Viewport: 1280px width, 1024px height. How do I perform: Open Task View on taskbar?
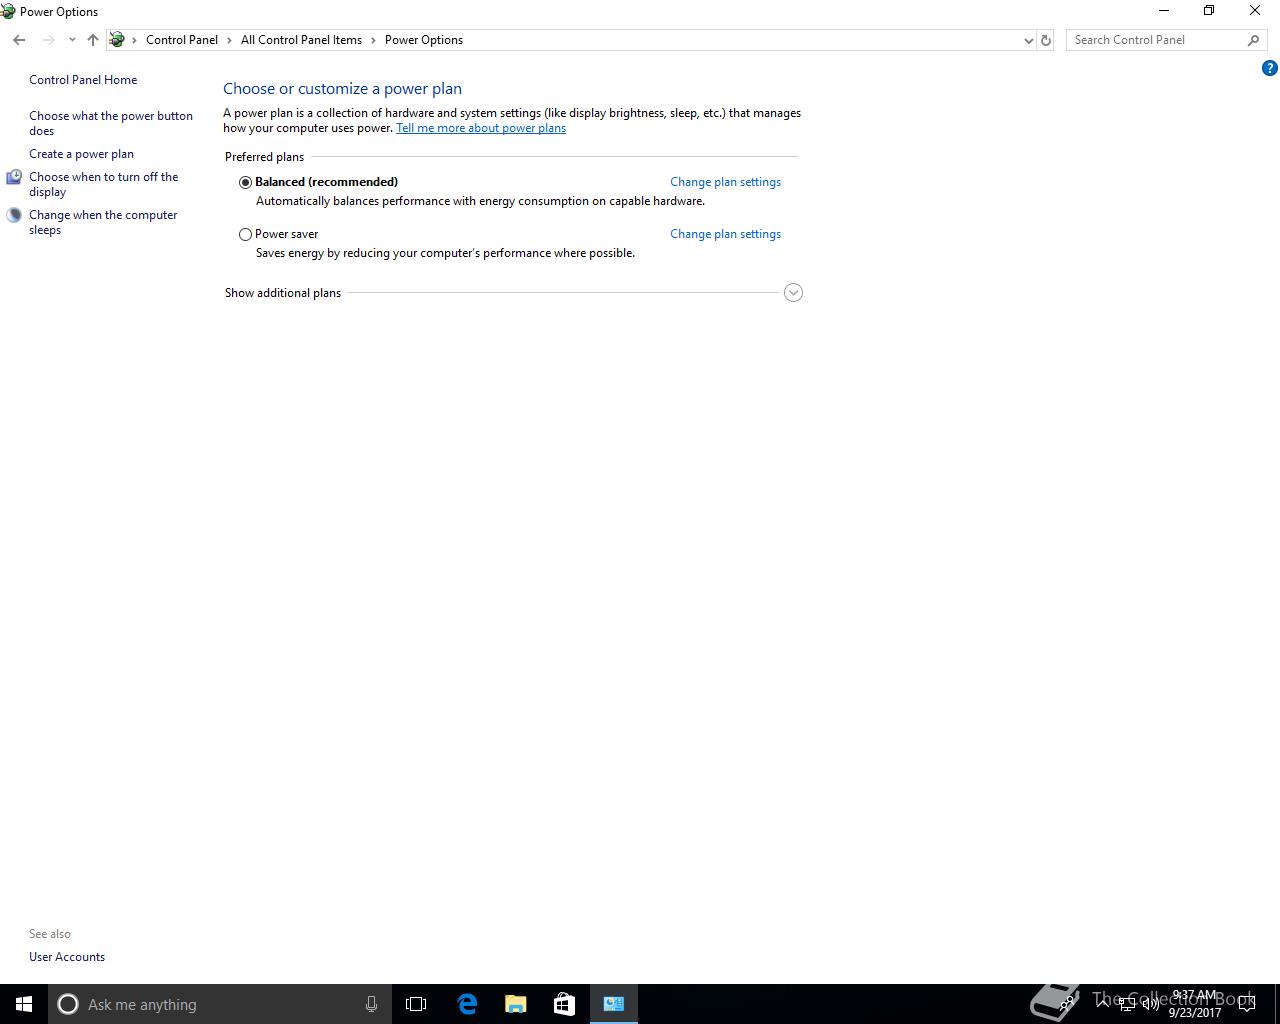tap(416, 1004)
